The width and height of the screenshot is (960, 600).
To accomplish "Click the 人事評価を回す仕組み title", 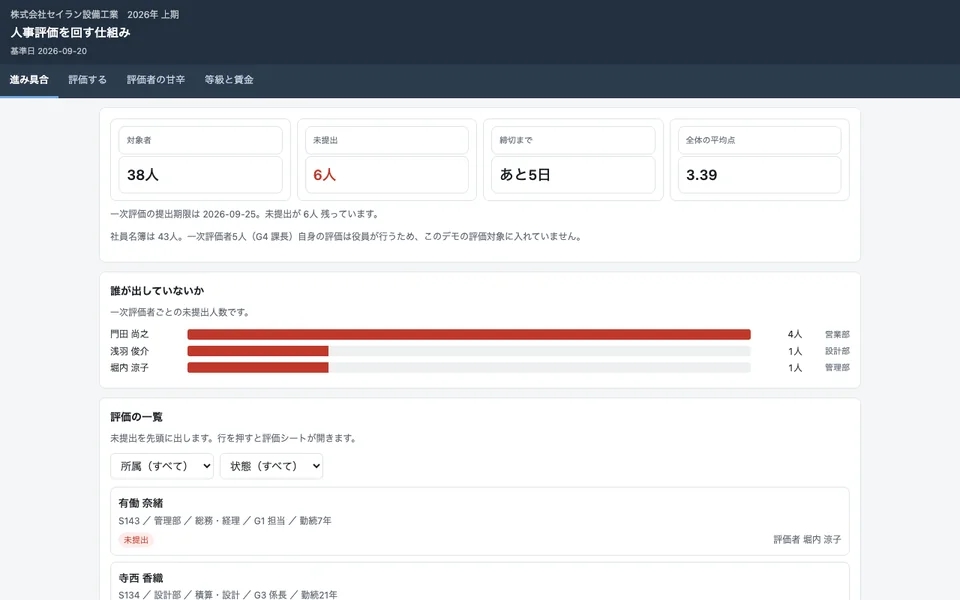I will 70,32.
